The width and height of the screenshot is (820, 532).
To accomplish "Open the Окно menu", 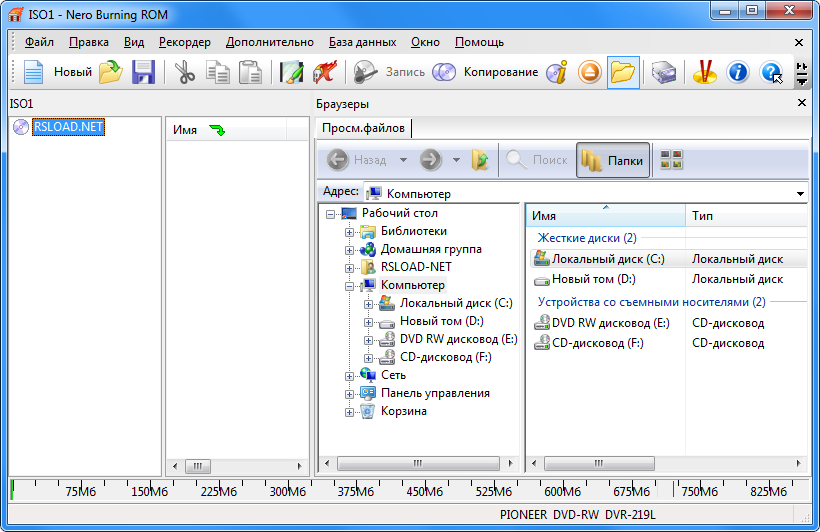I will click(x=425, y=42).
